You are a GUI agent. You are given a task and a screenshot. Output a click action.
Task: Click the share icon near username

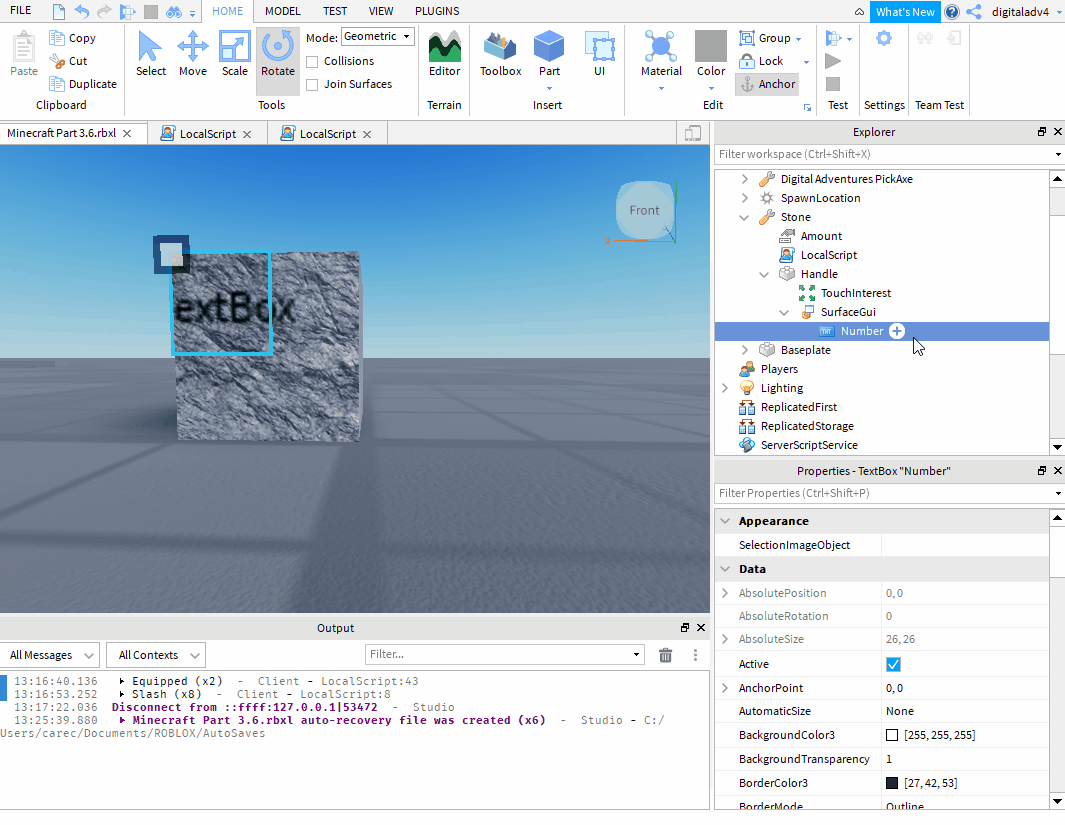[x=974, y=12]
